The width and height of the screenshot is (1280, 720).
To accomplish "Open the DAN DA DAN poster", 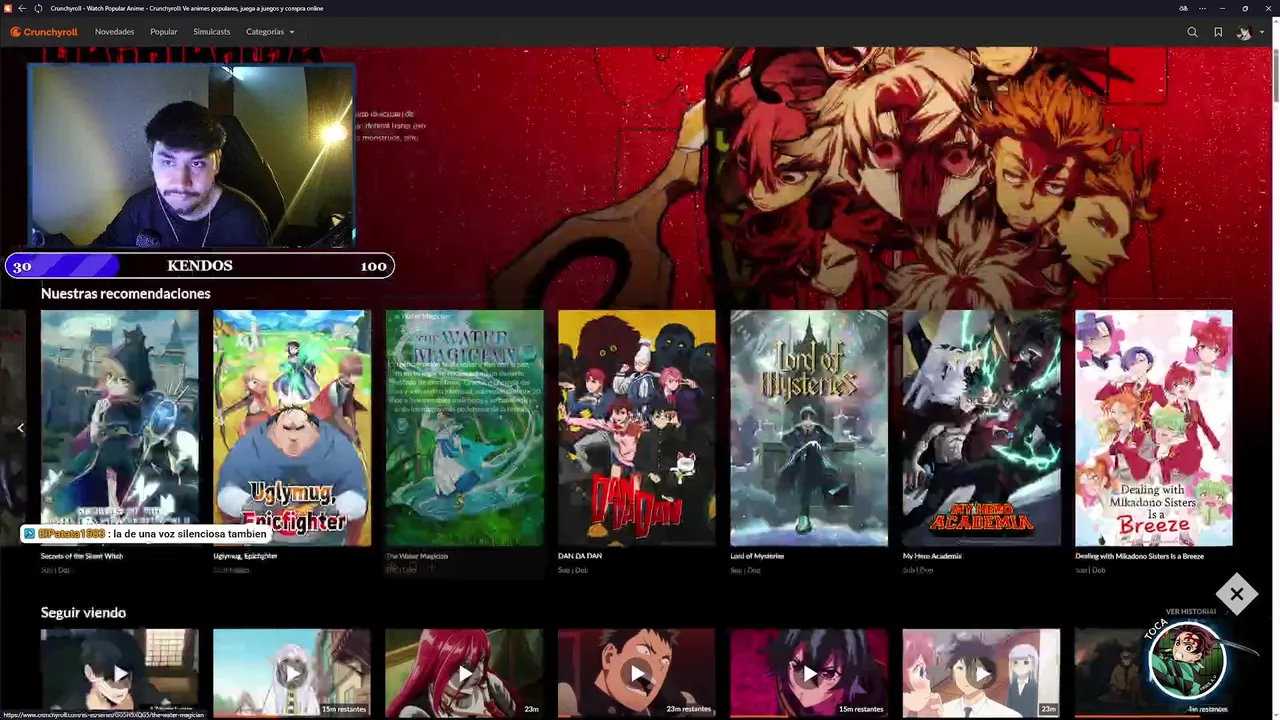I will click(x=637, y=428).
